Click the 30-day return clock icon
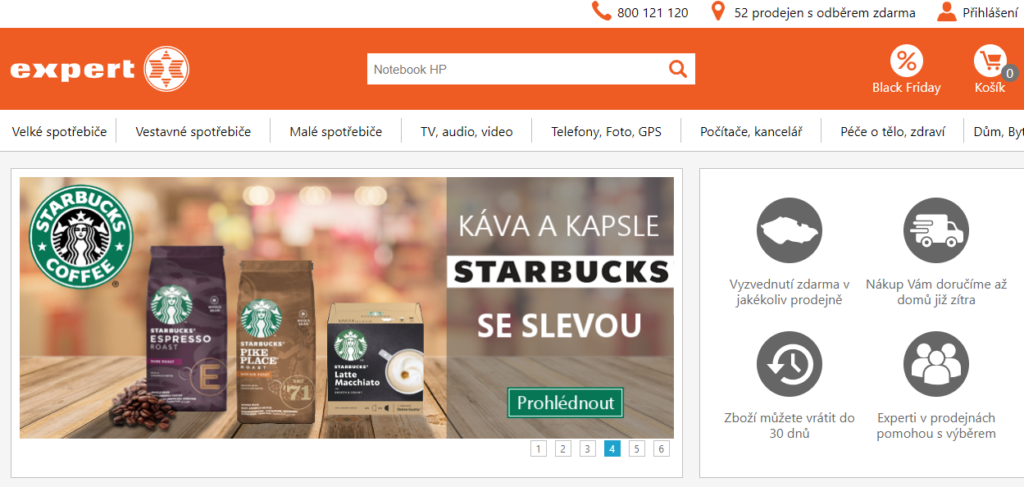1024x487 pixels. 790,364
